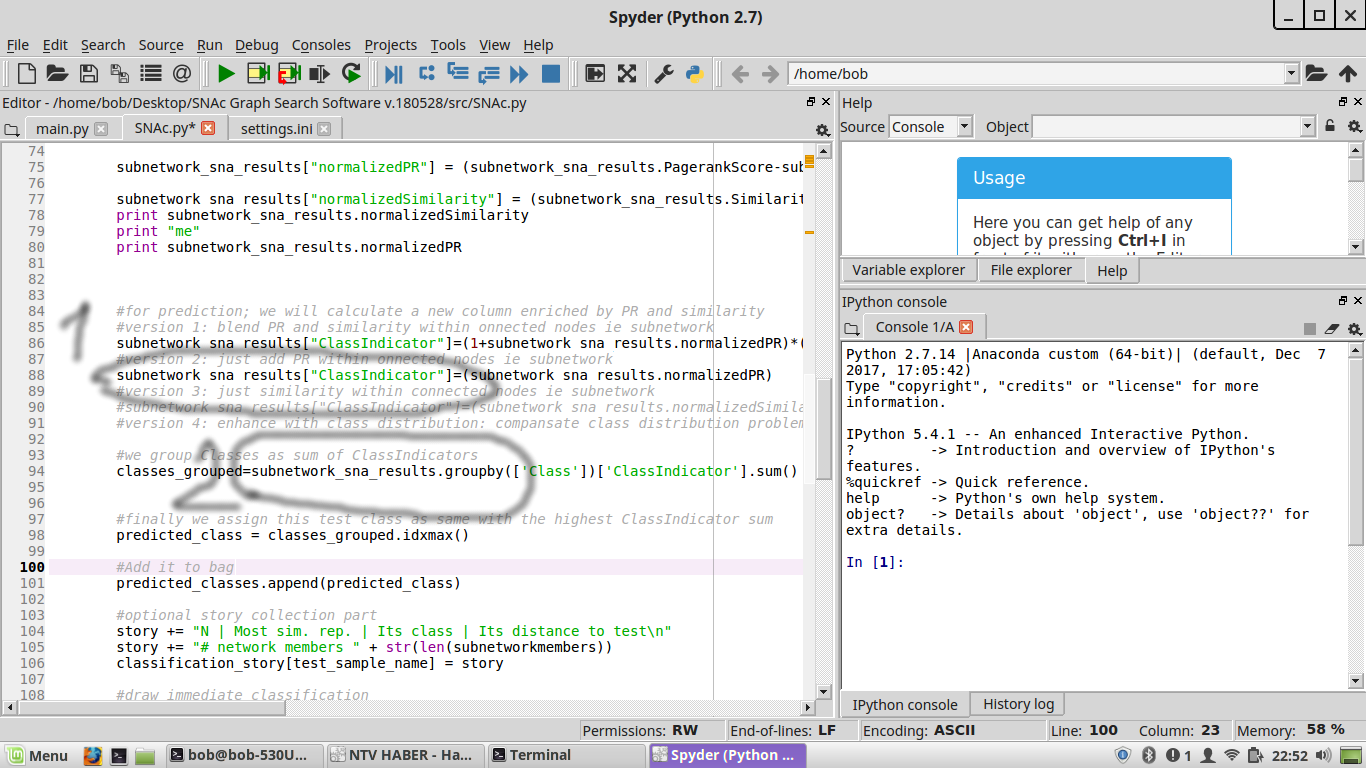Continue execution double-arrow debug icon
The width and height of the screenshot is (1366, 768).
[x=518, y=73]
